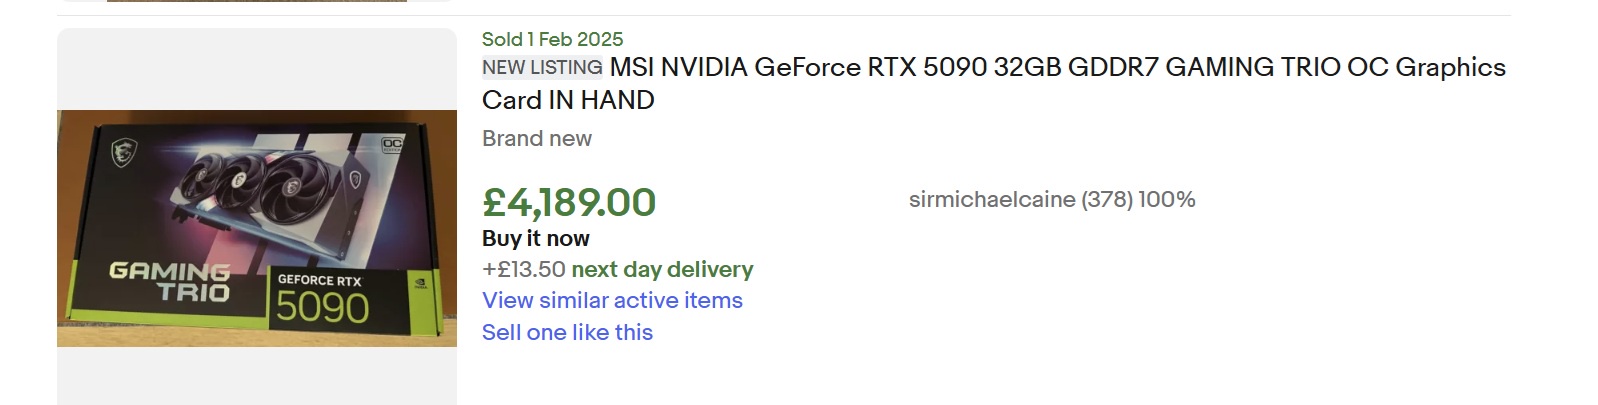Open View similar active items
1598x405 pixels.
pyautogui.click(x=612, y=300)
